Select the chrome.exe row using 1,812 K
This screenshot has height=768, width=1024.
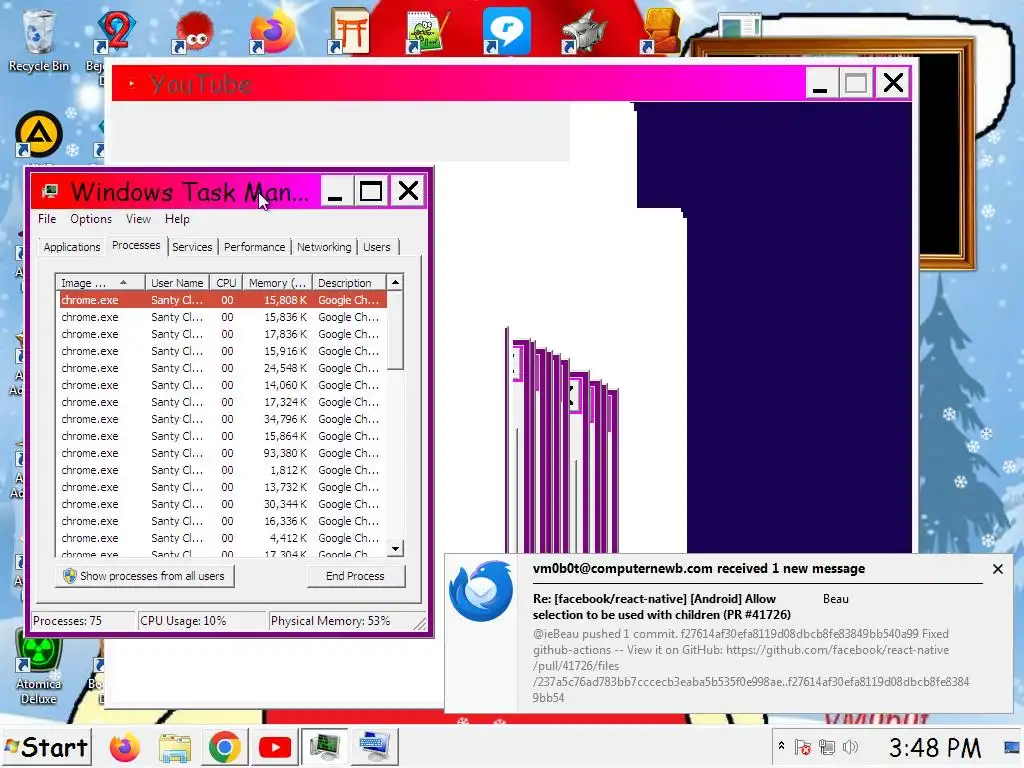coord(223,470)
